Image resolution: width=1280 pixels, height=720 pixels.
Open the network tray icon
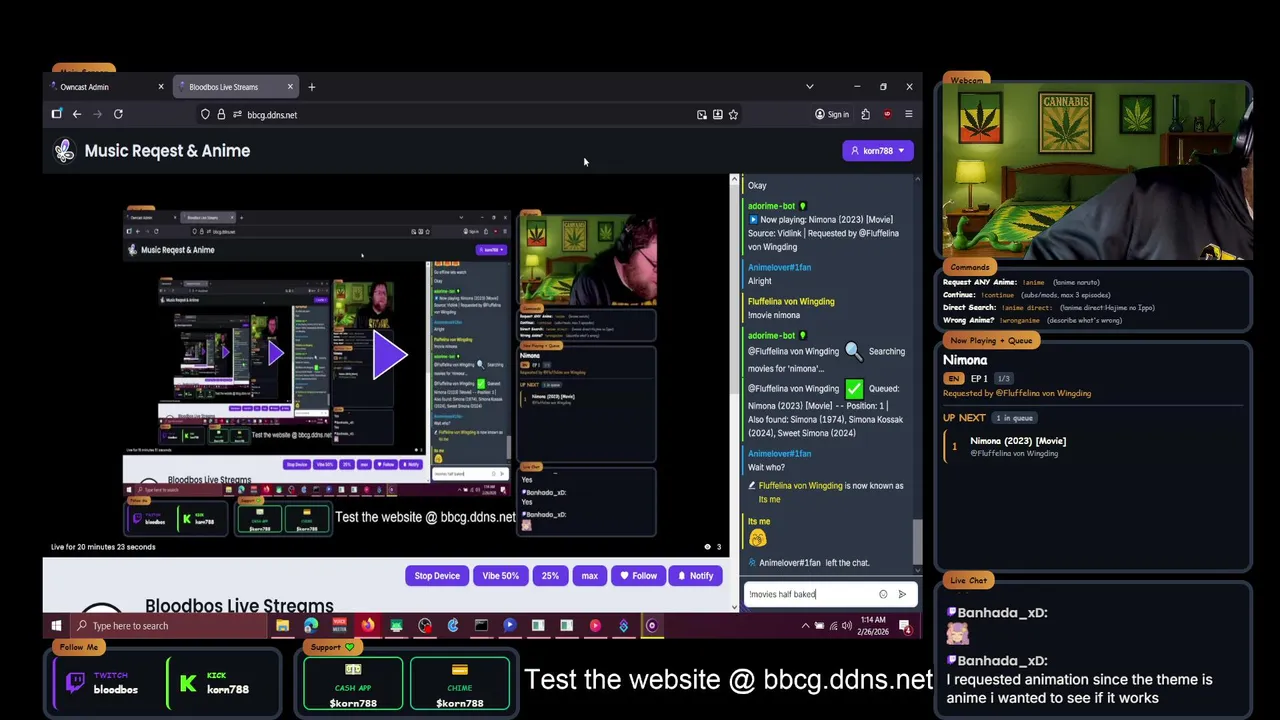(x=834, y=626)
